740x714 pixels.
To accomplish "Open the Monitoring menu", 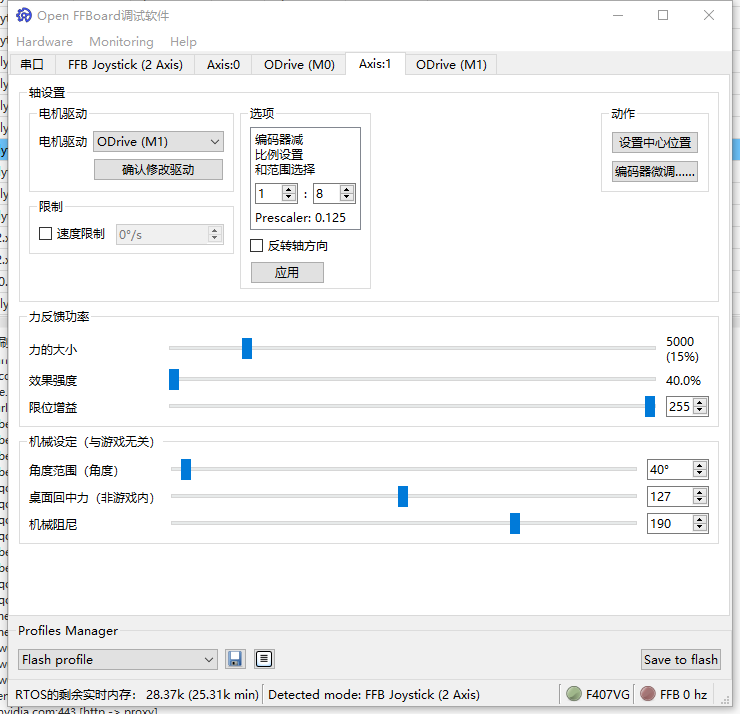I will pyautogui.click(x=121, y=42).
